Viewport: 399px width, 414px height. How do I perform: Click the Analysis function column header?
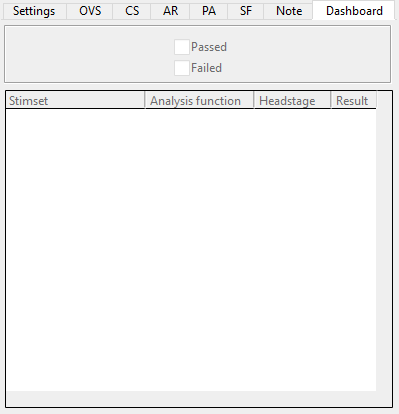(199, 101)
